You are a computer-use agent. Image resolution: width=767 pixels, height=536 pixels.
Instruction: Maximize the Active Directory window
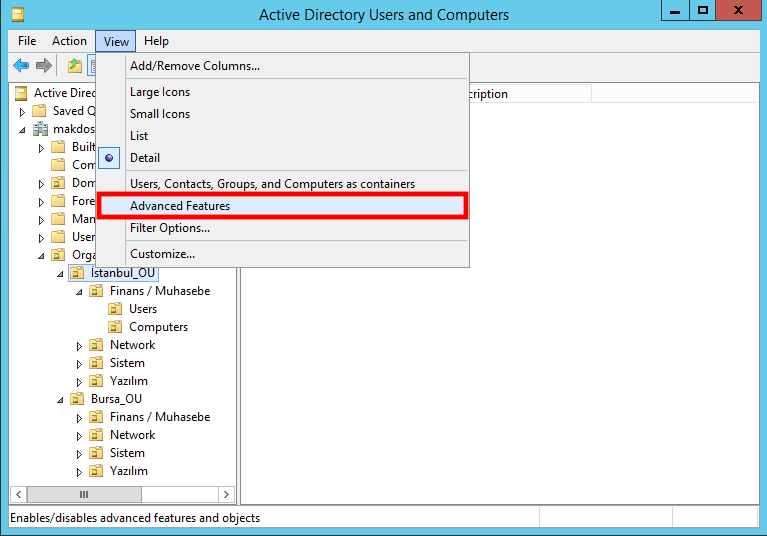click(x=702, y=10)
